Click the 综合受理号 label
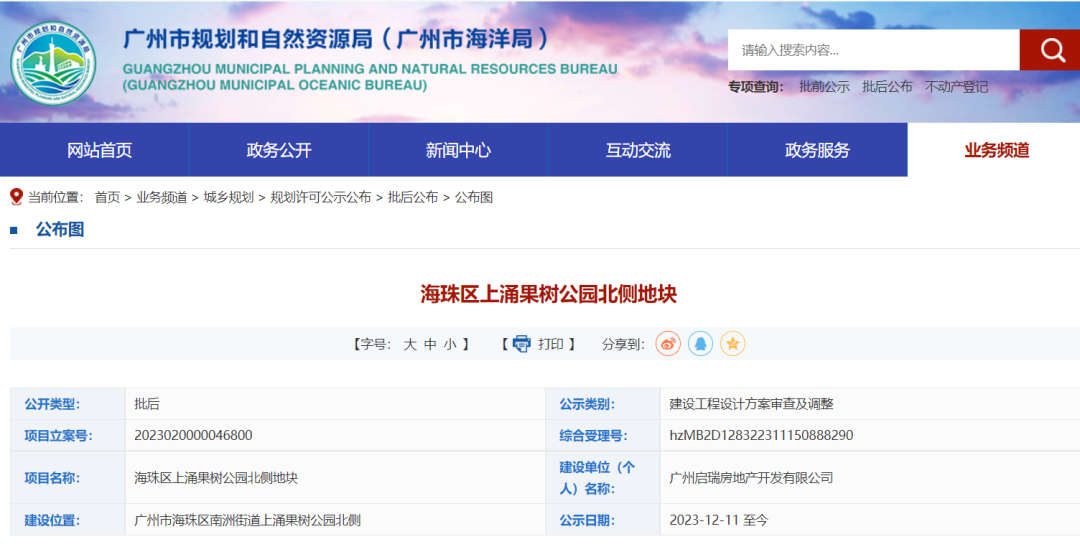 tap(593, 436)
